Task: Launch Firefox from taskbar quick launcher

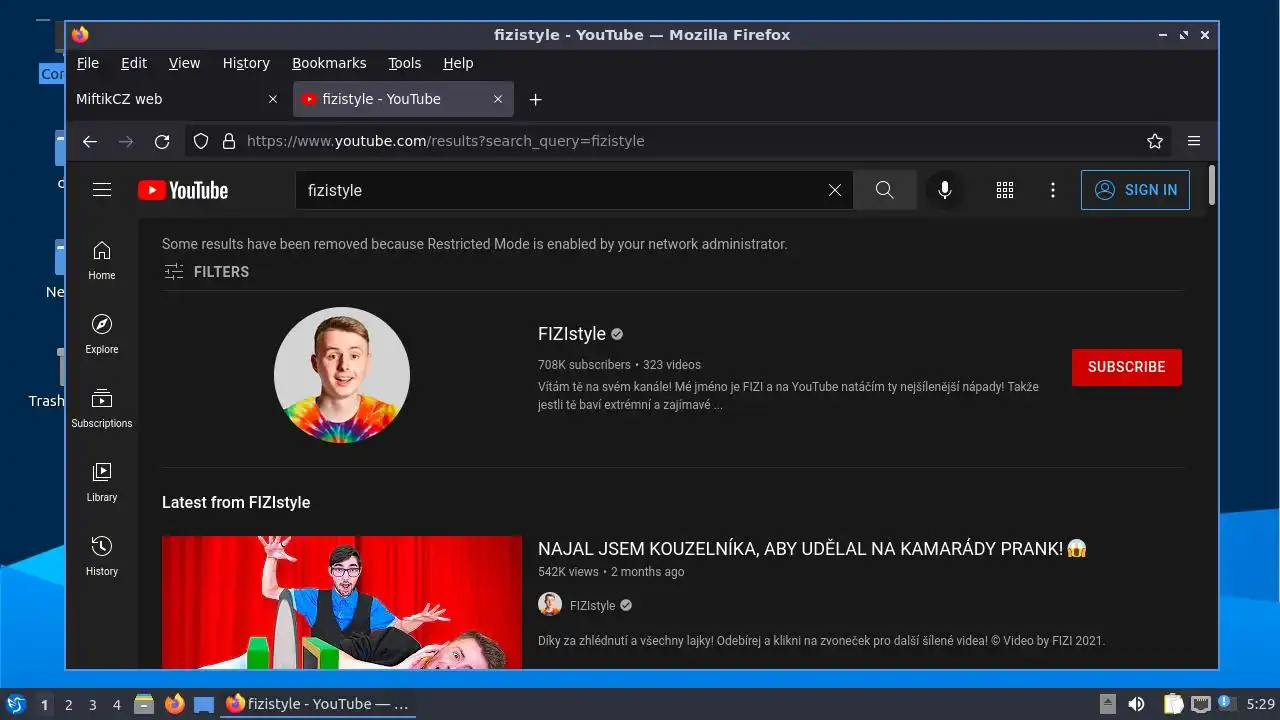Action: click(x=174, y=704)
